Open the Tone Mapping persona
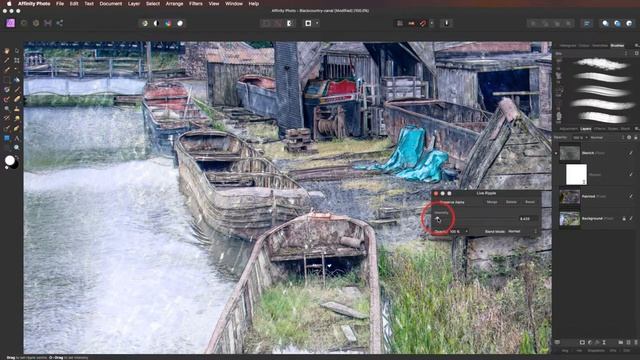Image resolution: width=640 pixels, height=360 pixels. pos(48,23)
